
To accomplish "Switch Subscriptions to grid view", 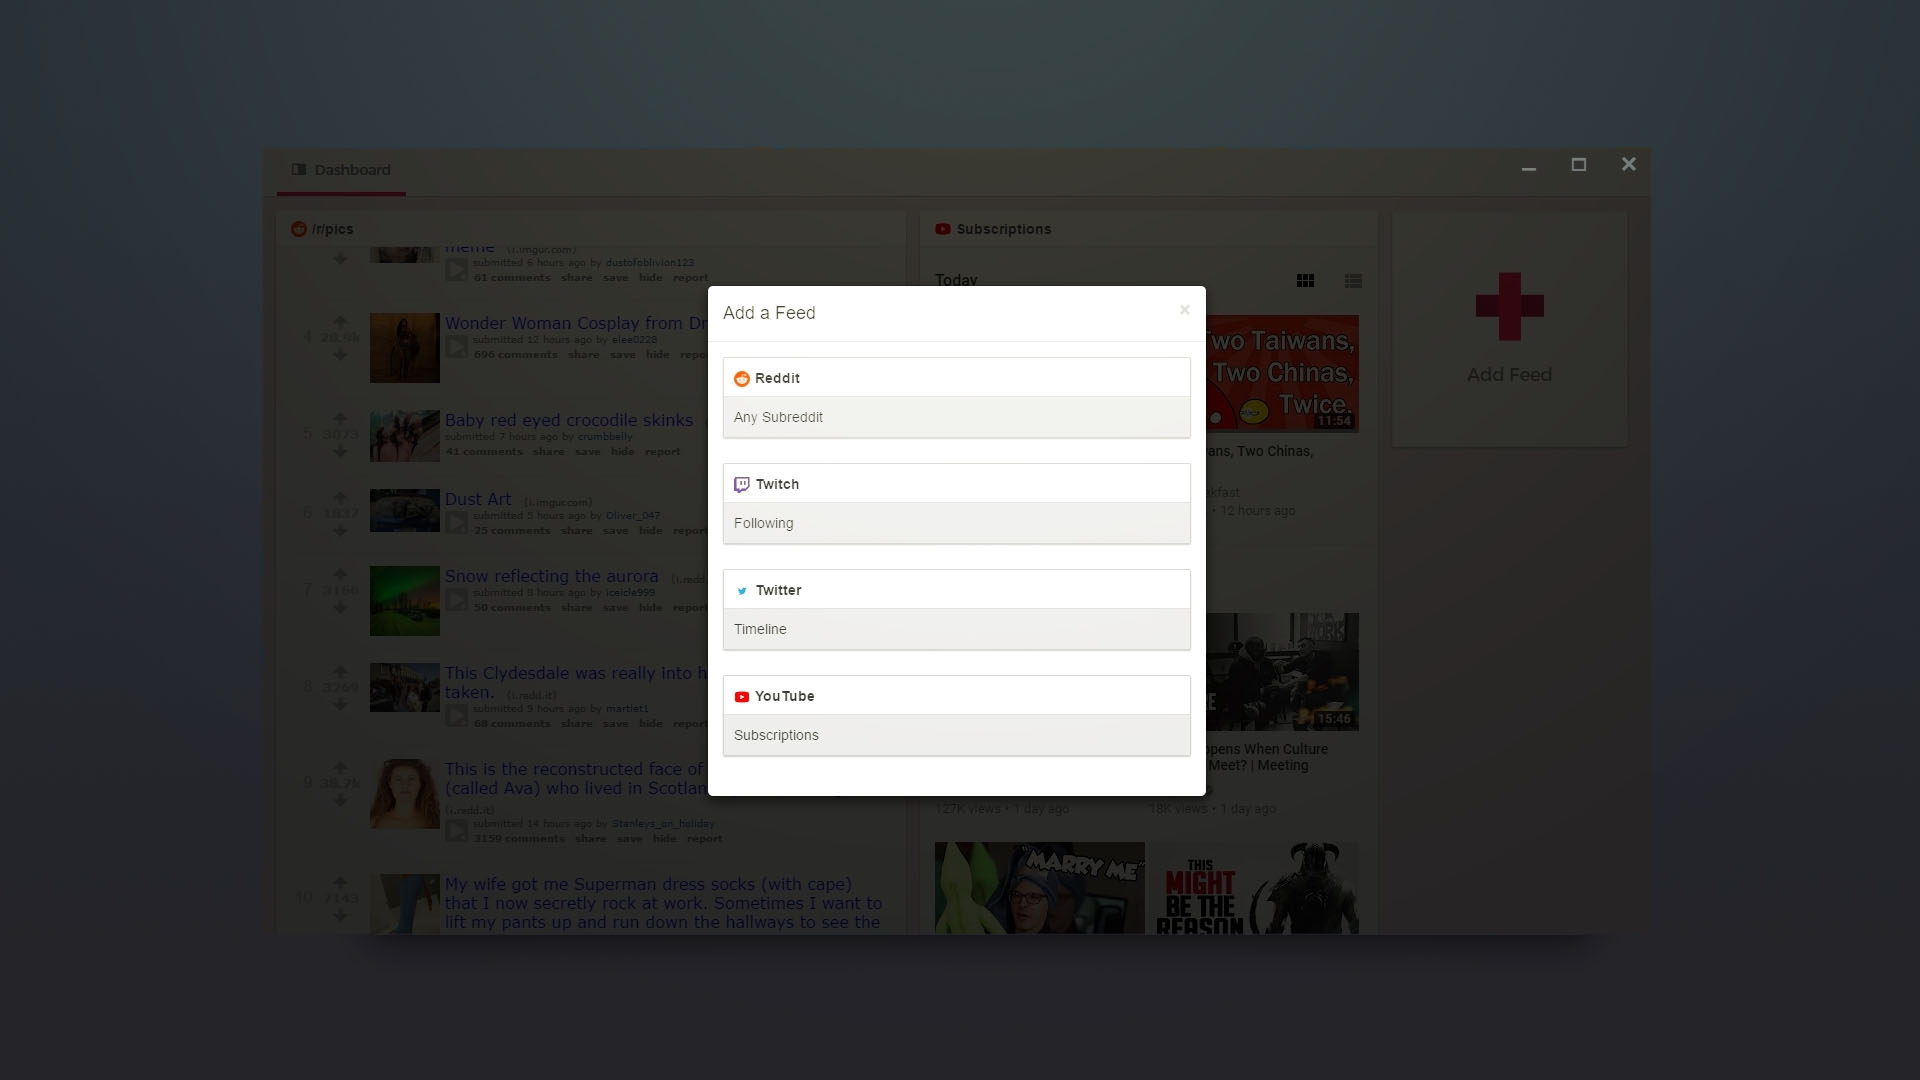I will click(1305, 281).
